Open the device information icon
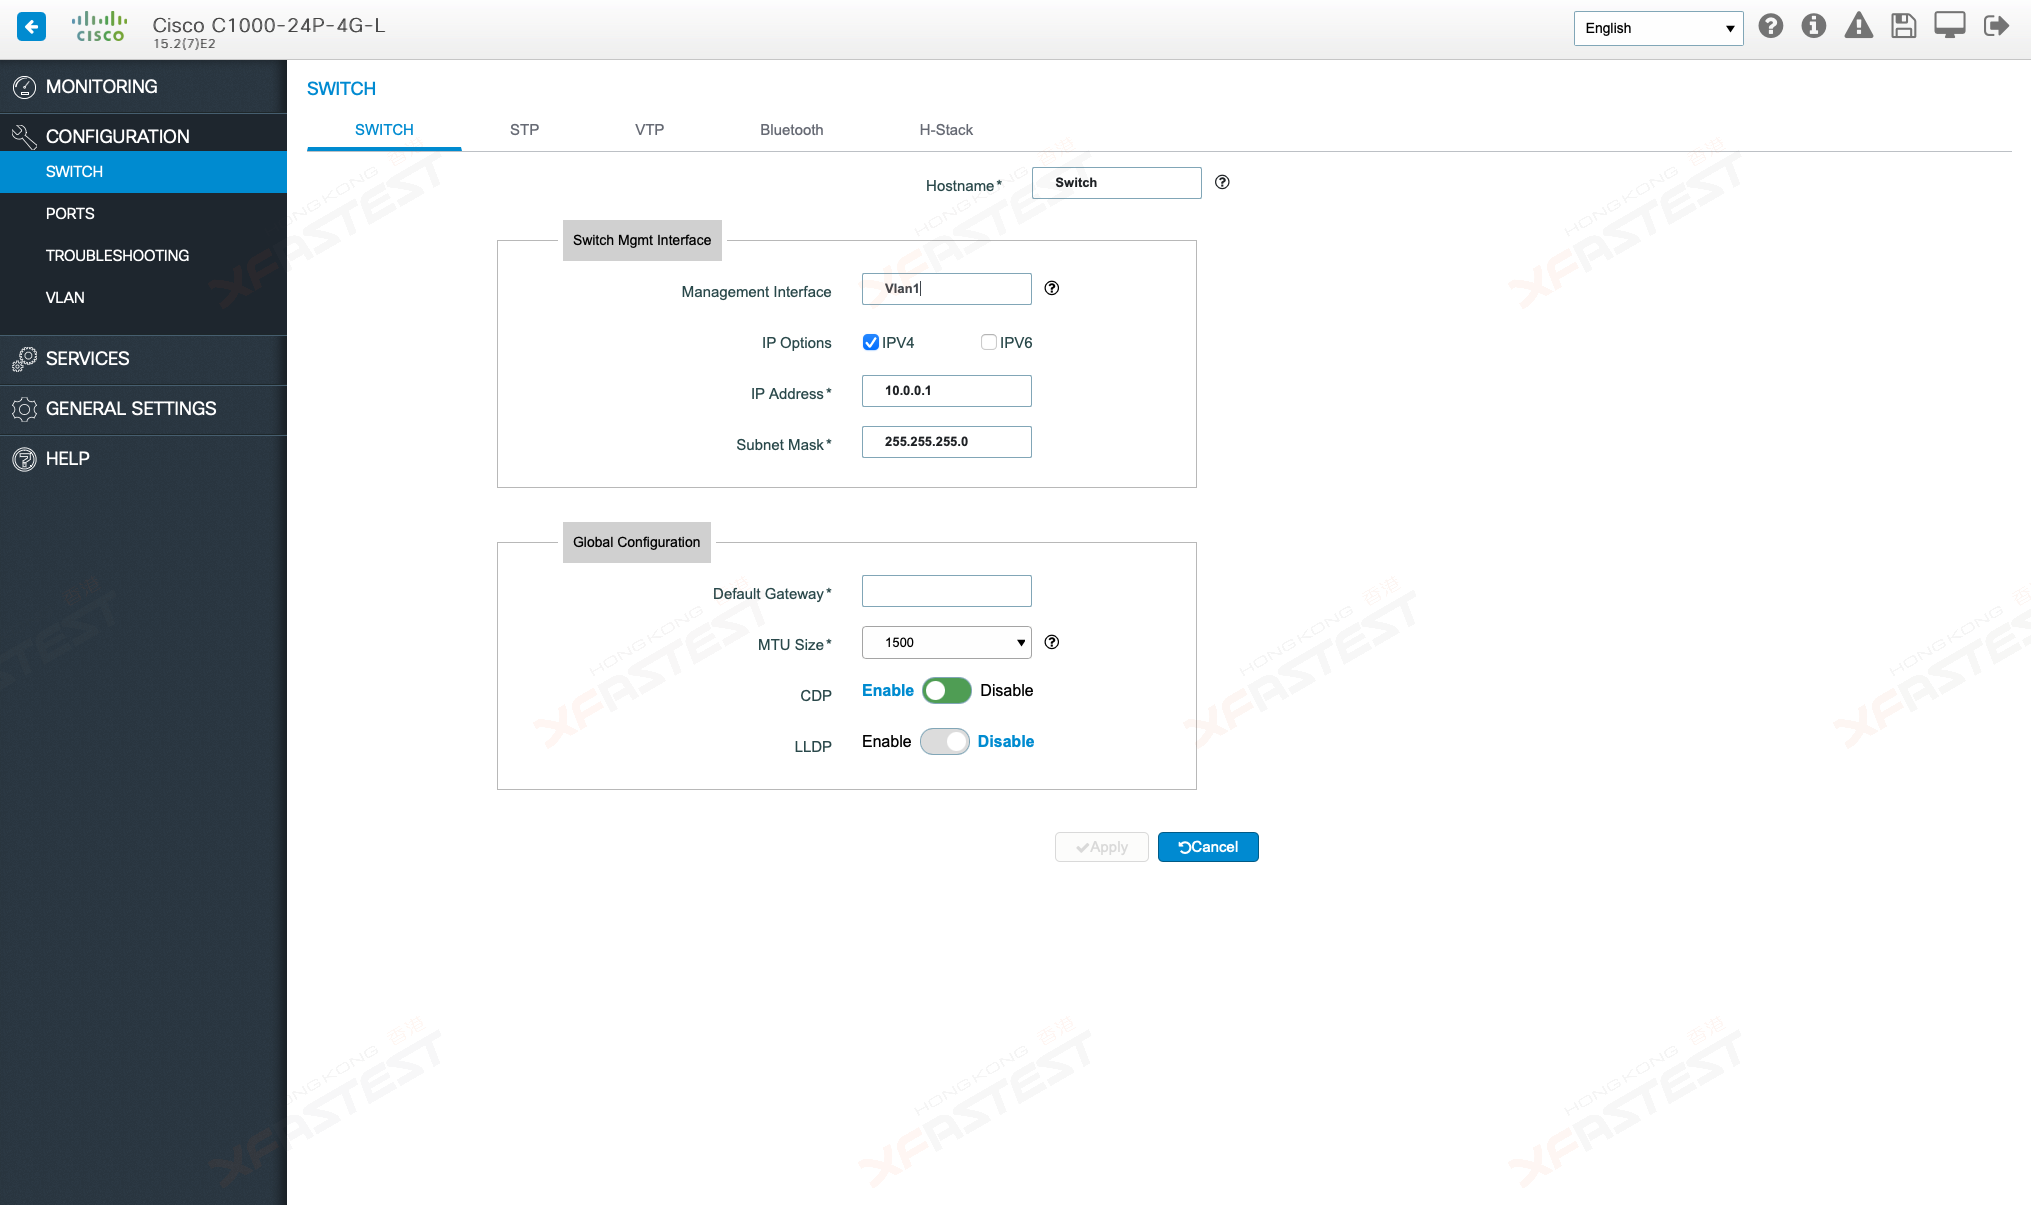Viewport: 2031px width, 1205px height. (x=1814, y=26)
